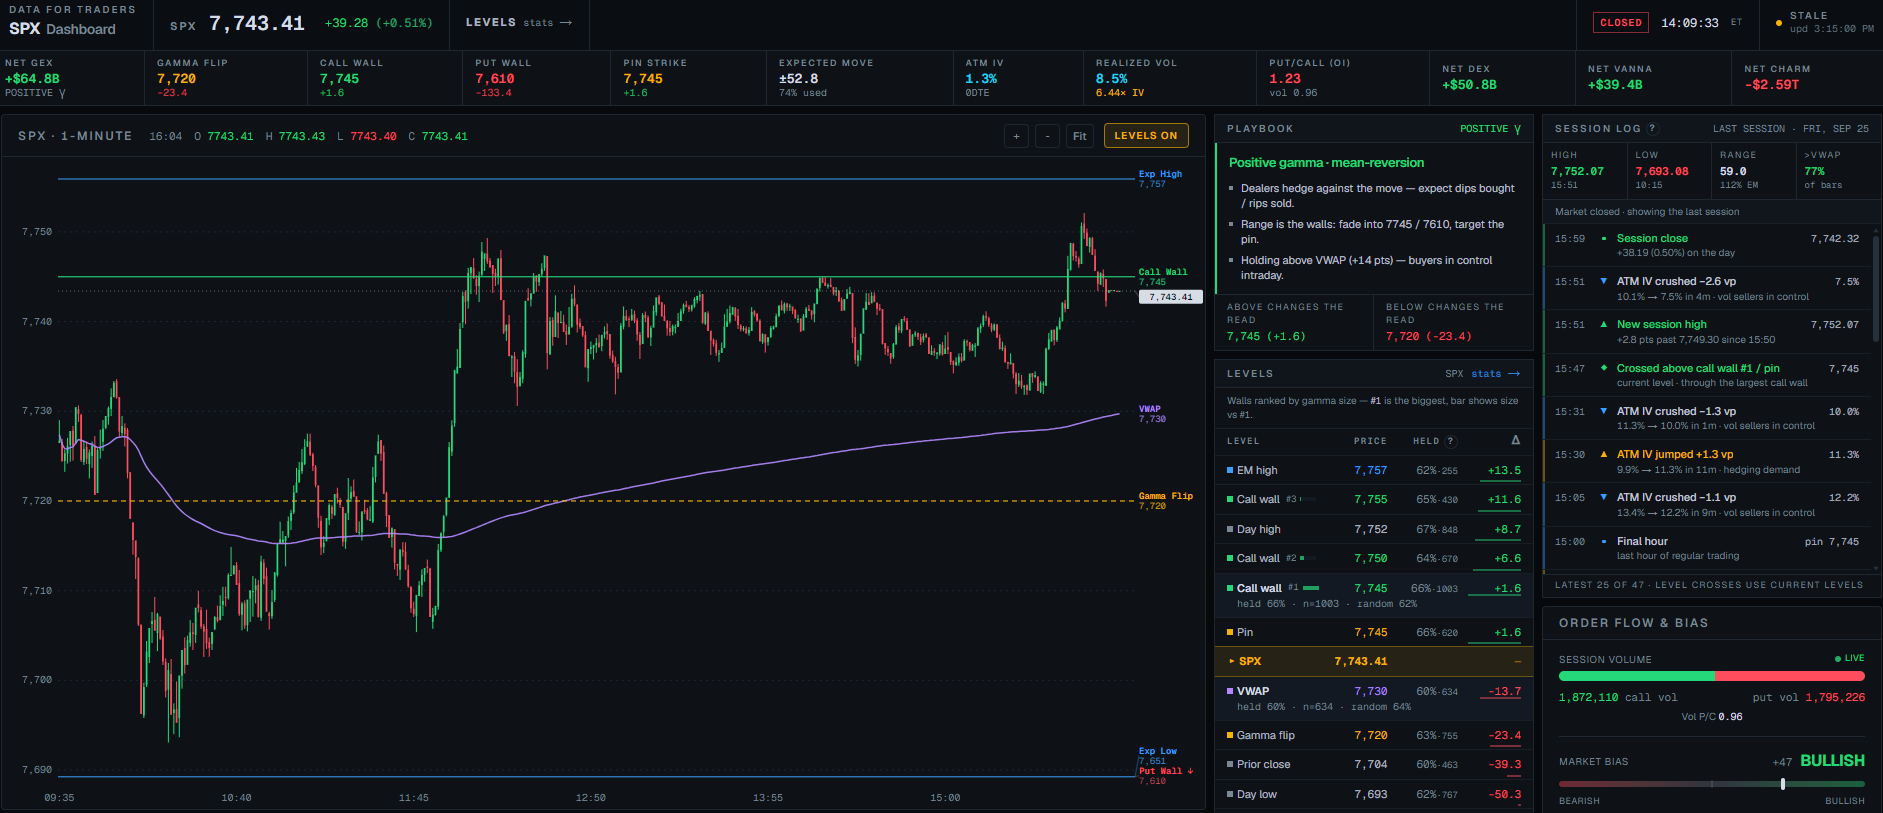
Task: Click the green dot beside Session close
Action: pyautogui.click(x=1604, y=238)
